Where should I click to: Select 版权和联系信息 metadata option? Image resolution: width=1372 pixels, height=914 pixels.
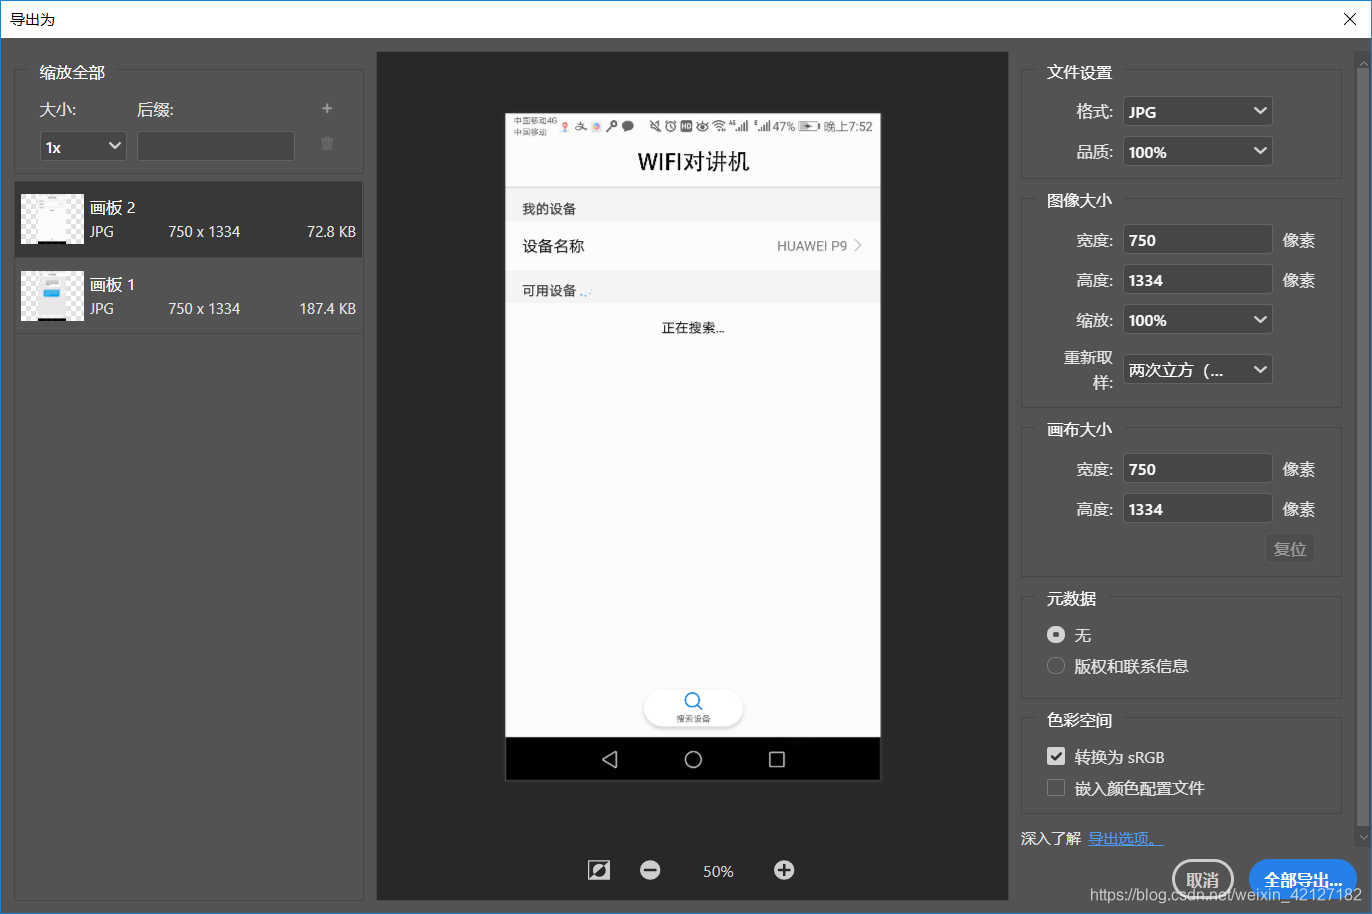coord(1056,665)
